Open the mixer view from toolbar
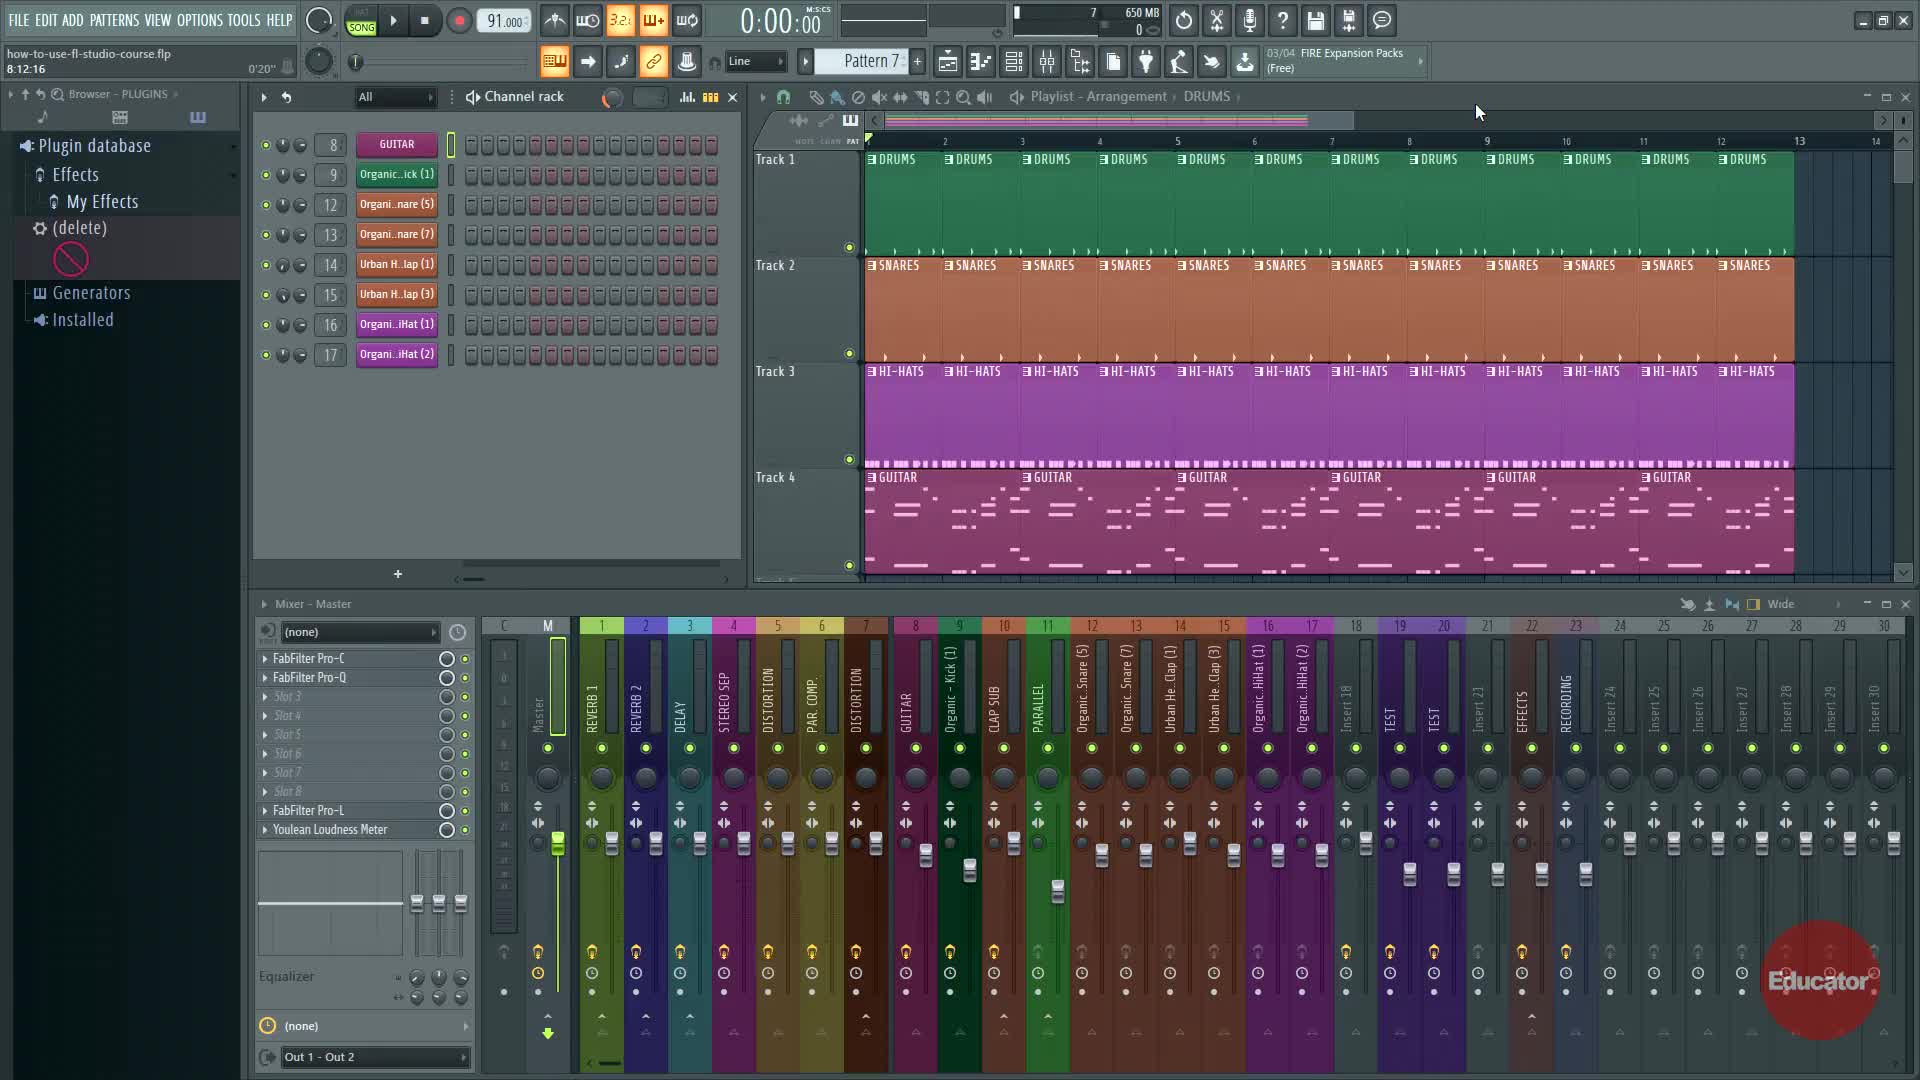This screenshot has width=1920, height=1080. point(1046,62)
